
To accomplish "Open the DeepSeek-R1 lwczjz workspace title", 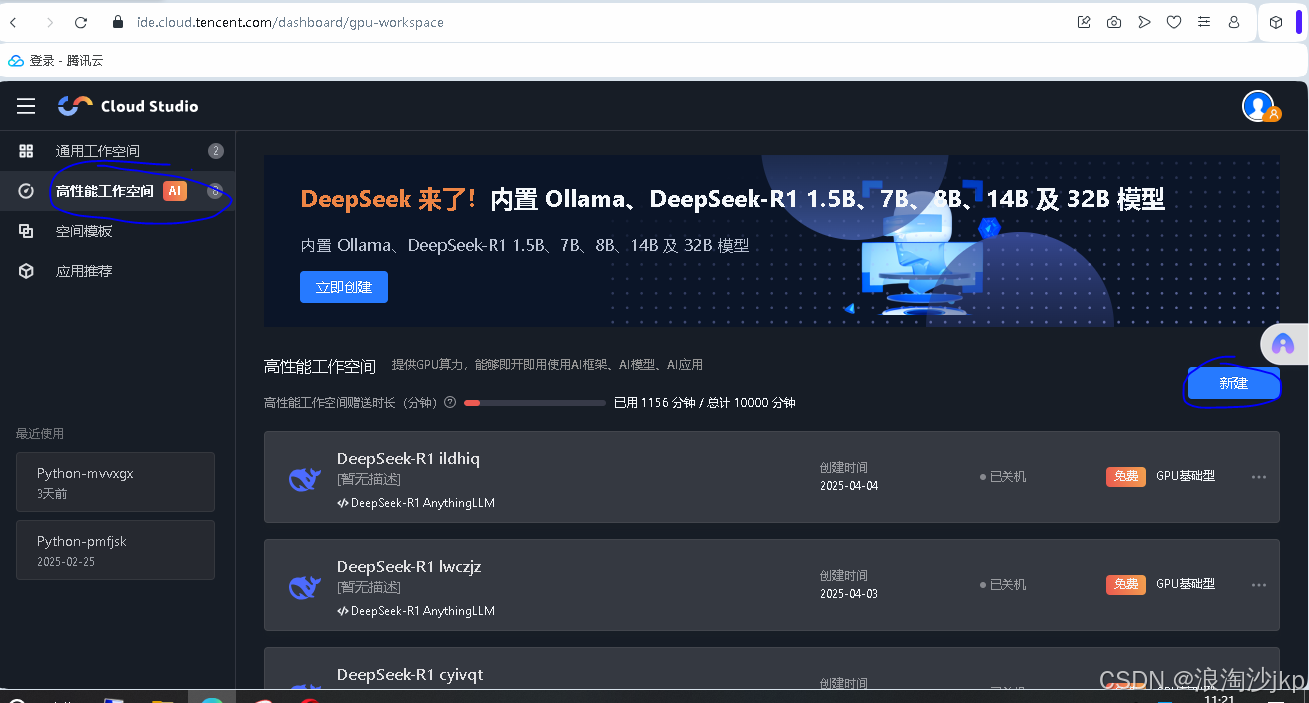I will click(409, 567).
